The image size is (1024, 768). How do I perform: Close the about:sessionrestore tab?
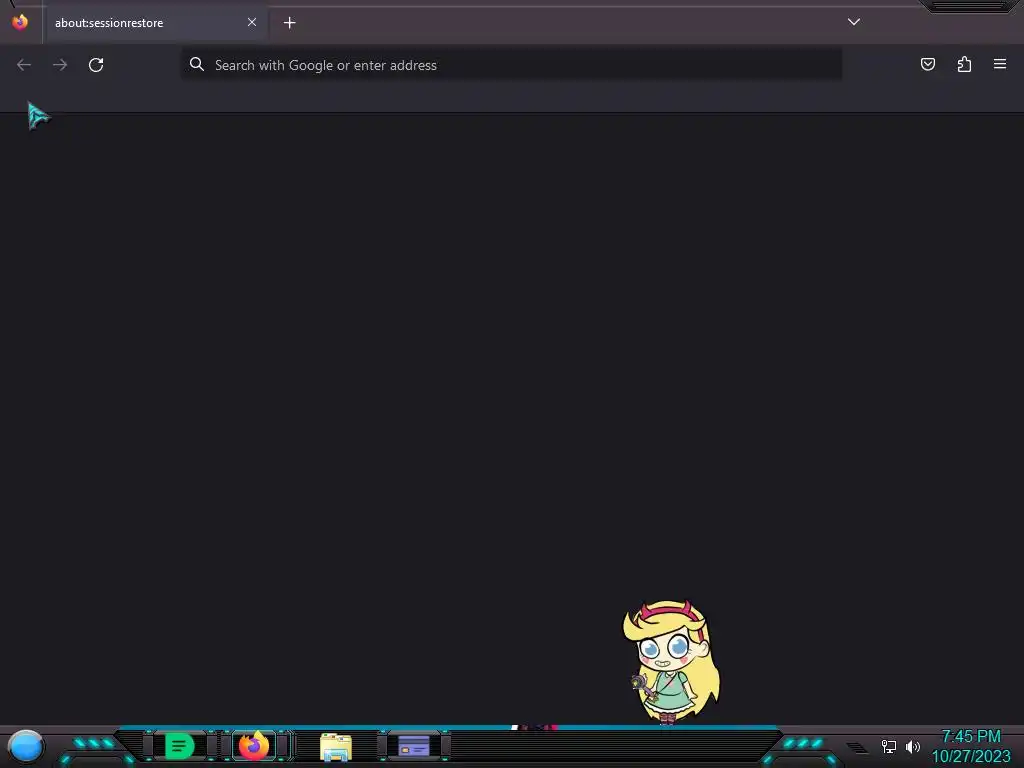[251, 22]
